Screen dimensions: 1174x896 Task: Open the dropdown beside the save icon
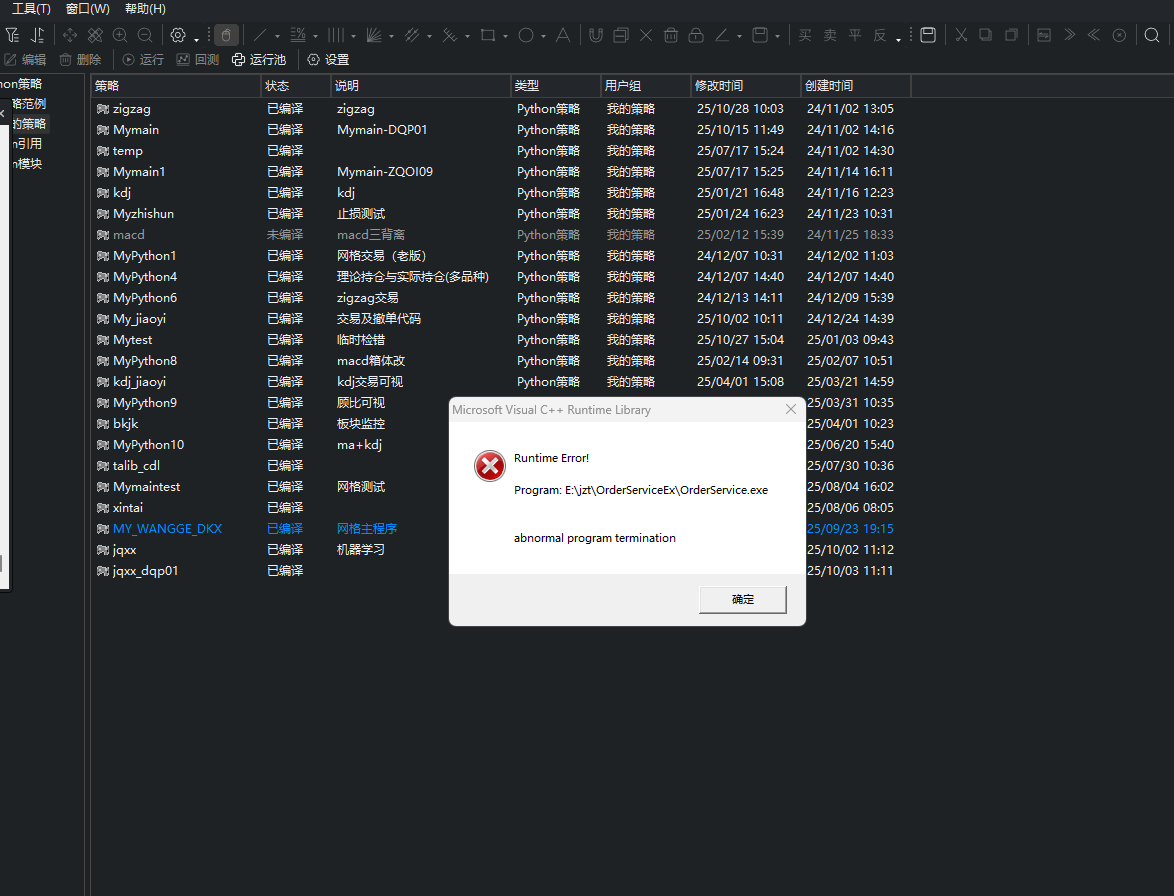pyautogui.click(x=778, y=38)
